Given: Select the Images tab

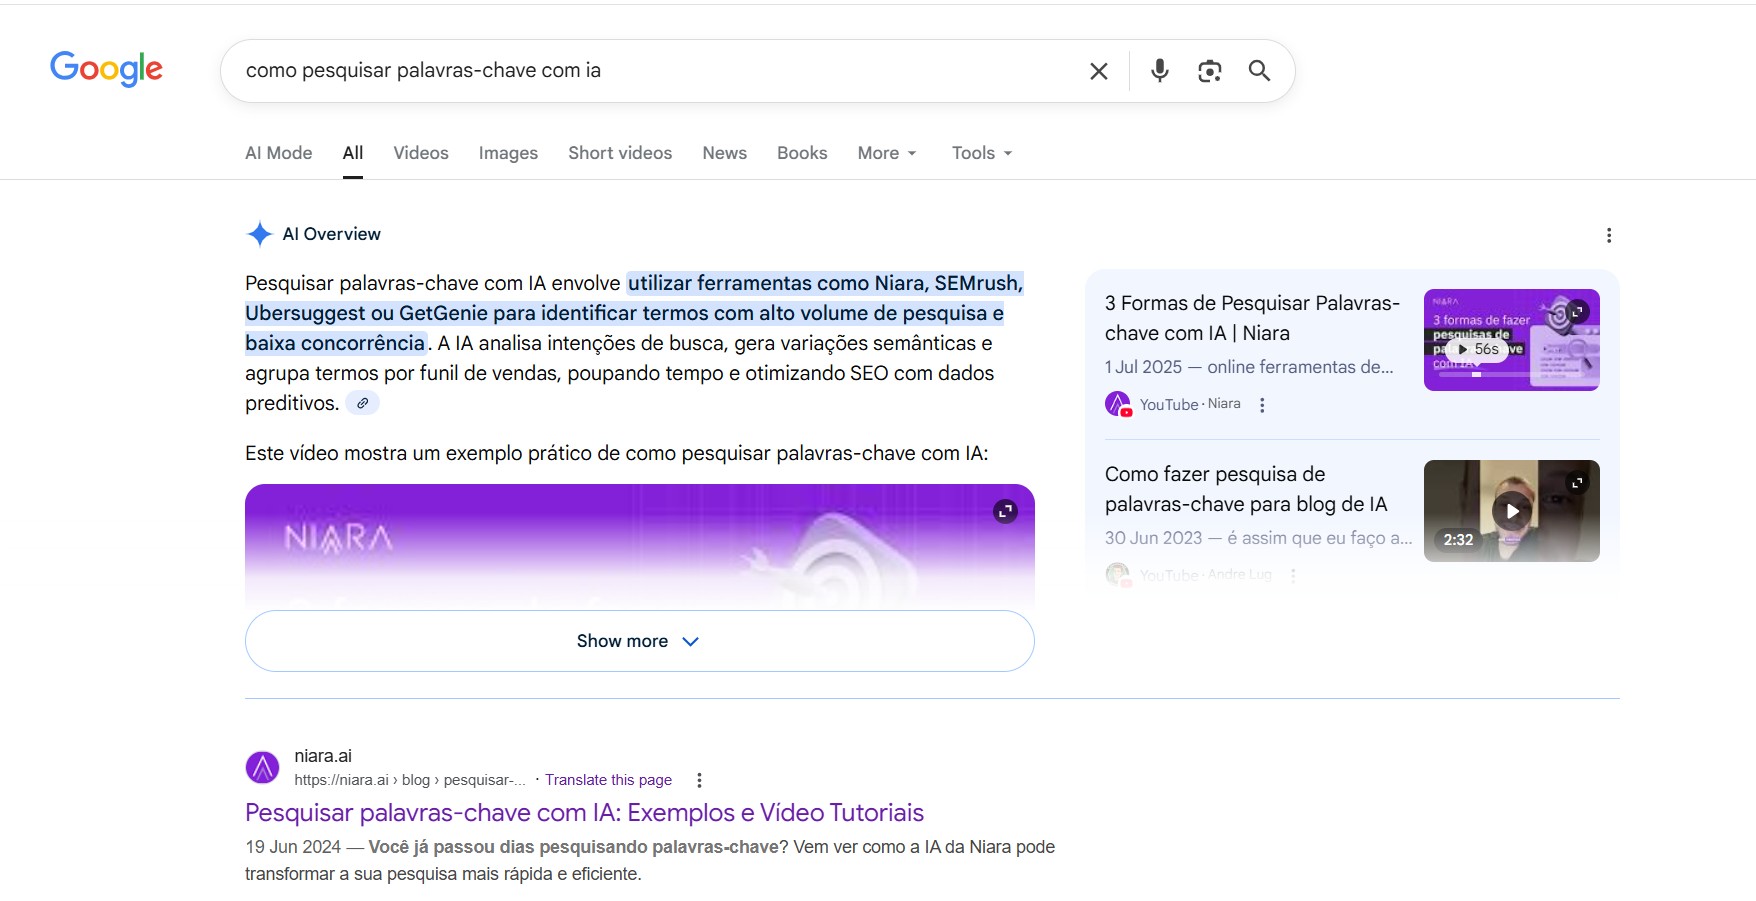Looking at the screenshot, I should [x=508, y=153].
